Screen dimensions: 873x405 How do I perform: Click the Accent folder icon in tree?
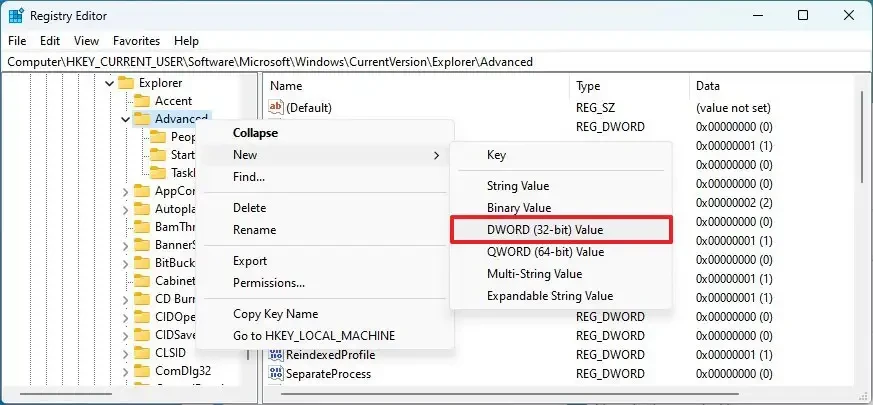click(x=142, y=101)
